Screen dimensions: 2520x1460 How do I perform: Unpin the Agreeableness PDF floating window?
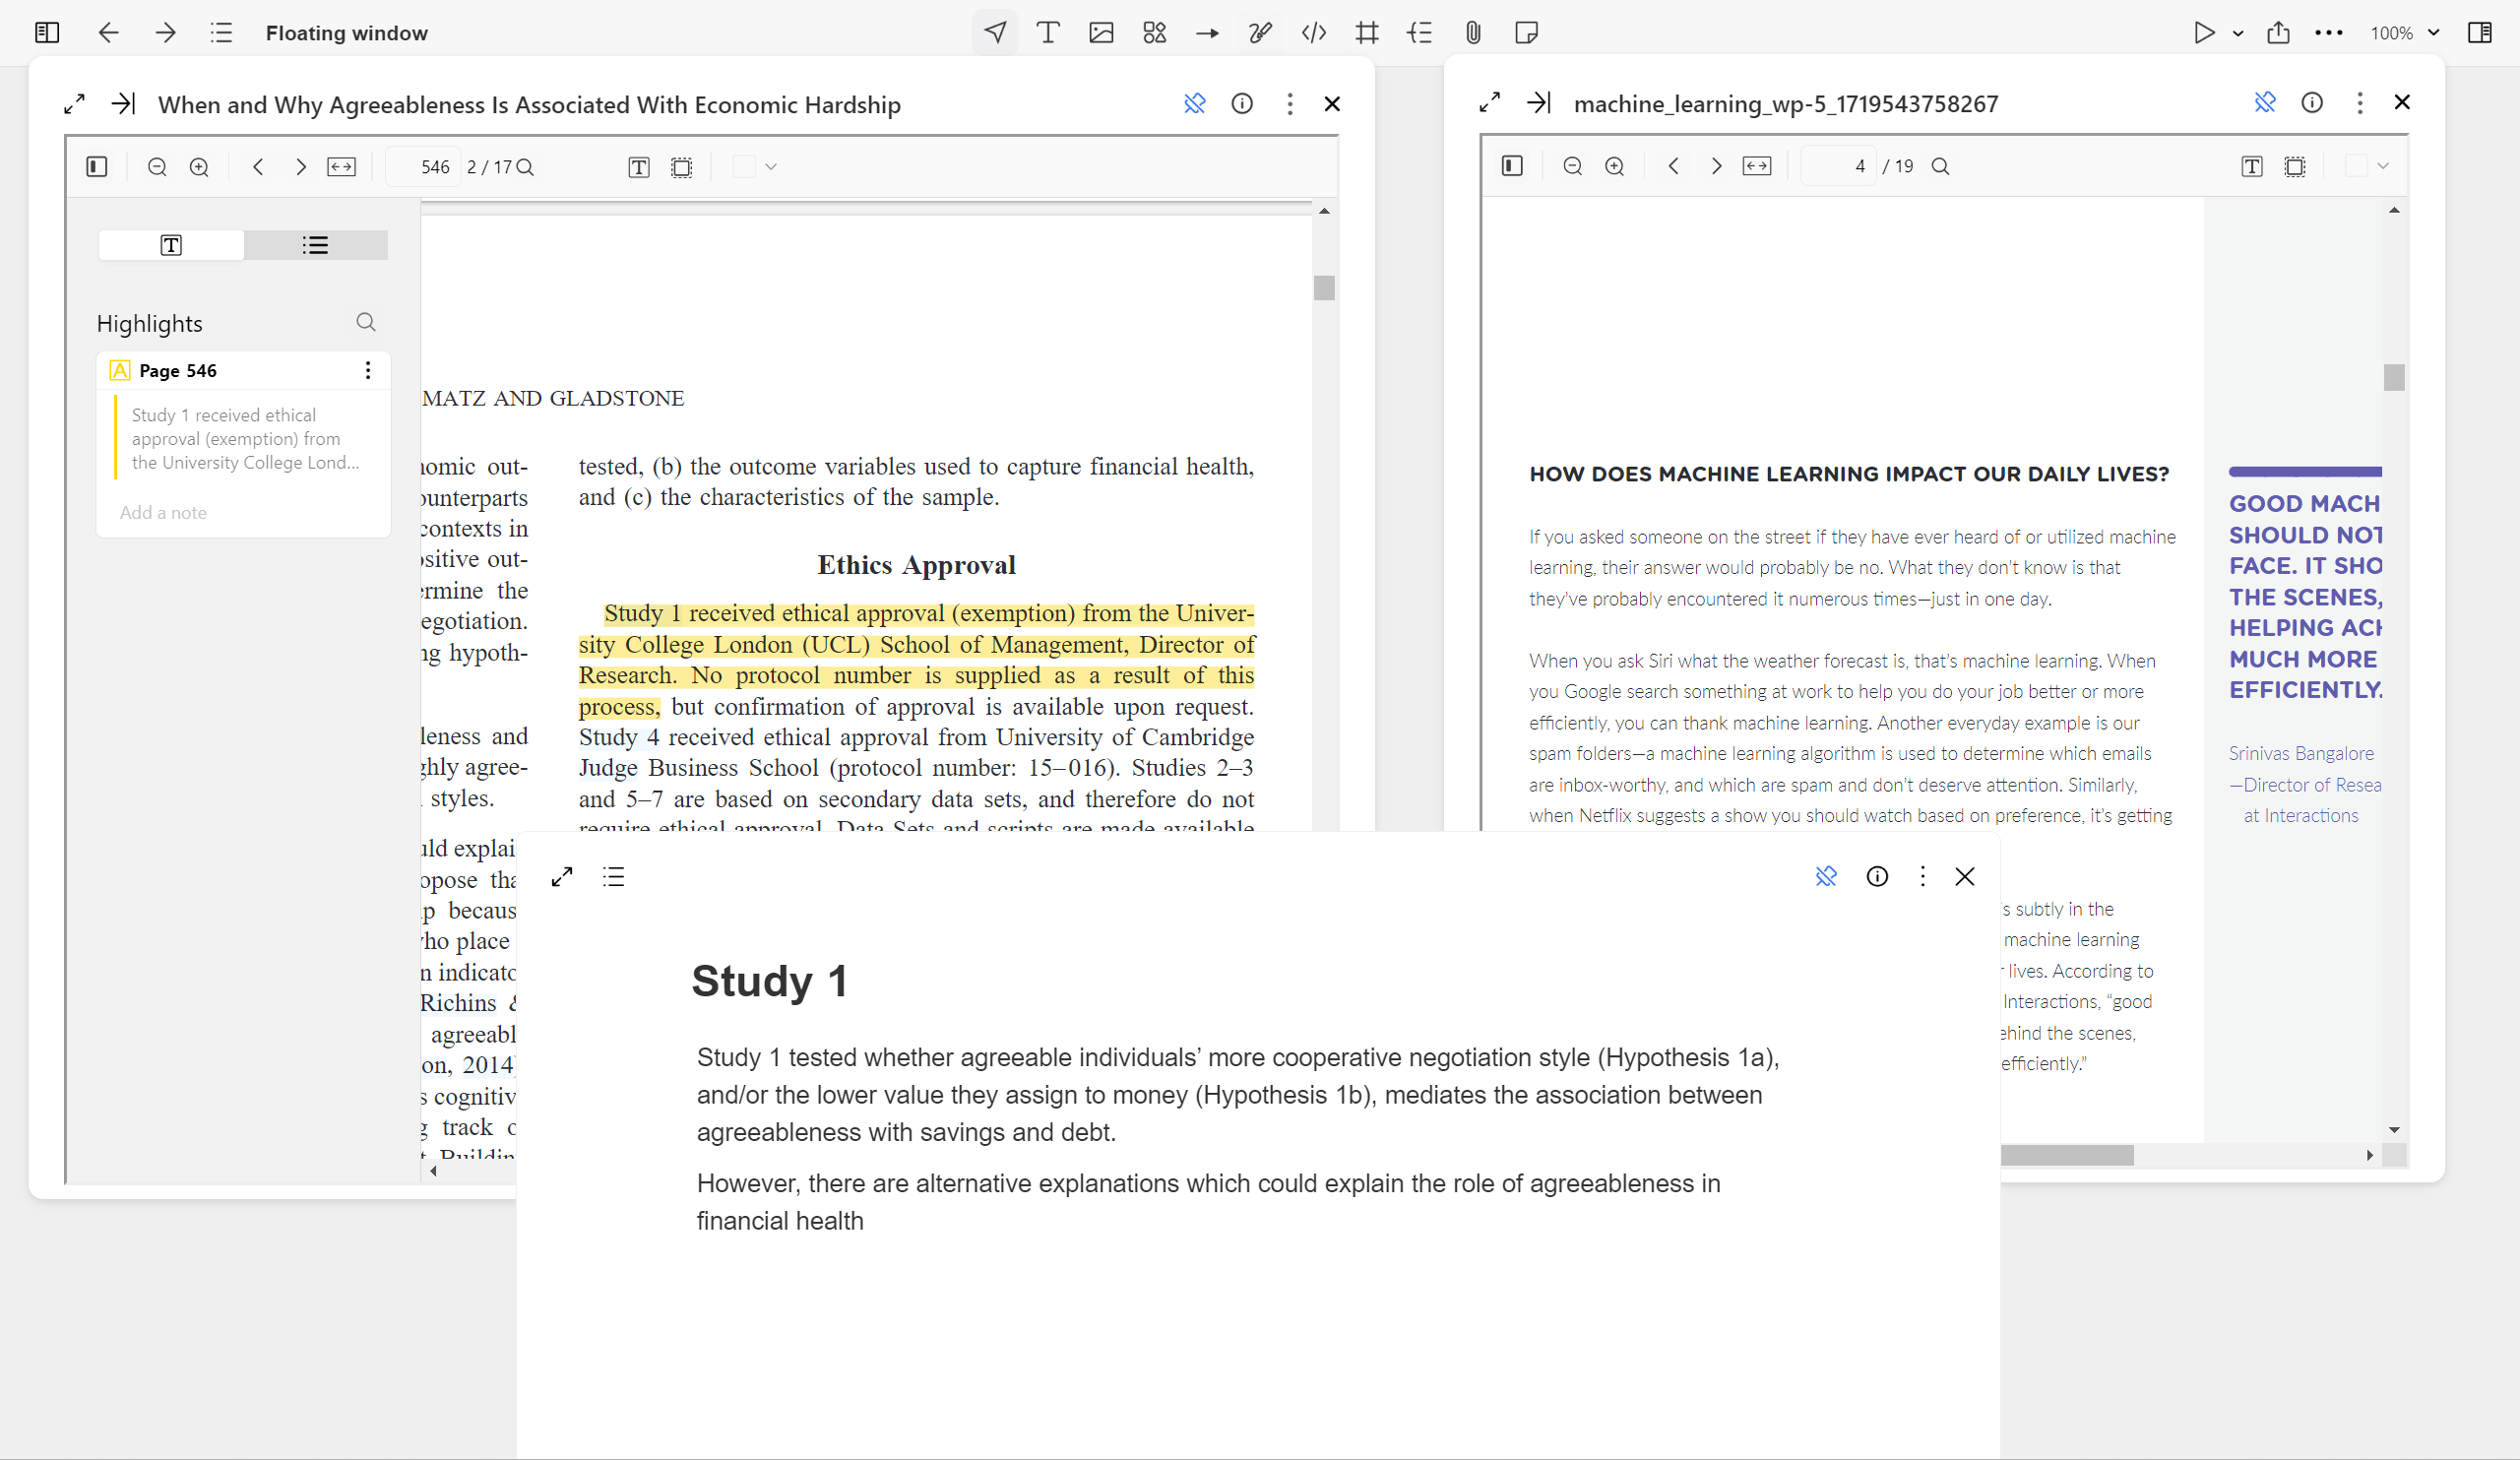point(1194,104)
